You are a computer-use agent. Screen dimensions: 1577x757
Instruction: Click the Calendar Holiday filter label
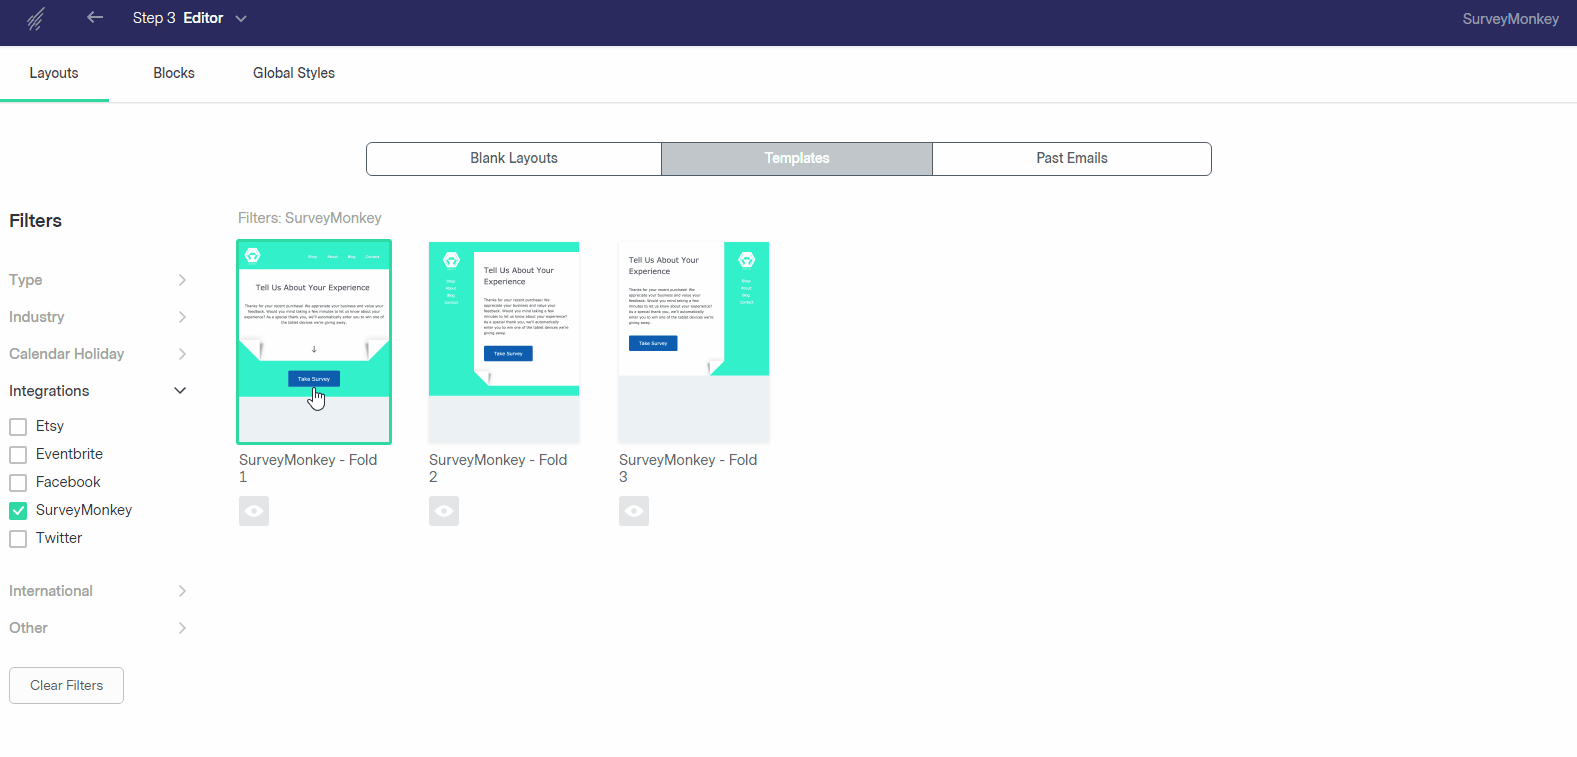pyautogui.click(x=67, y=354)
